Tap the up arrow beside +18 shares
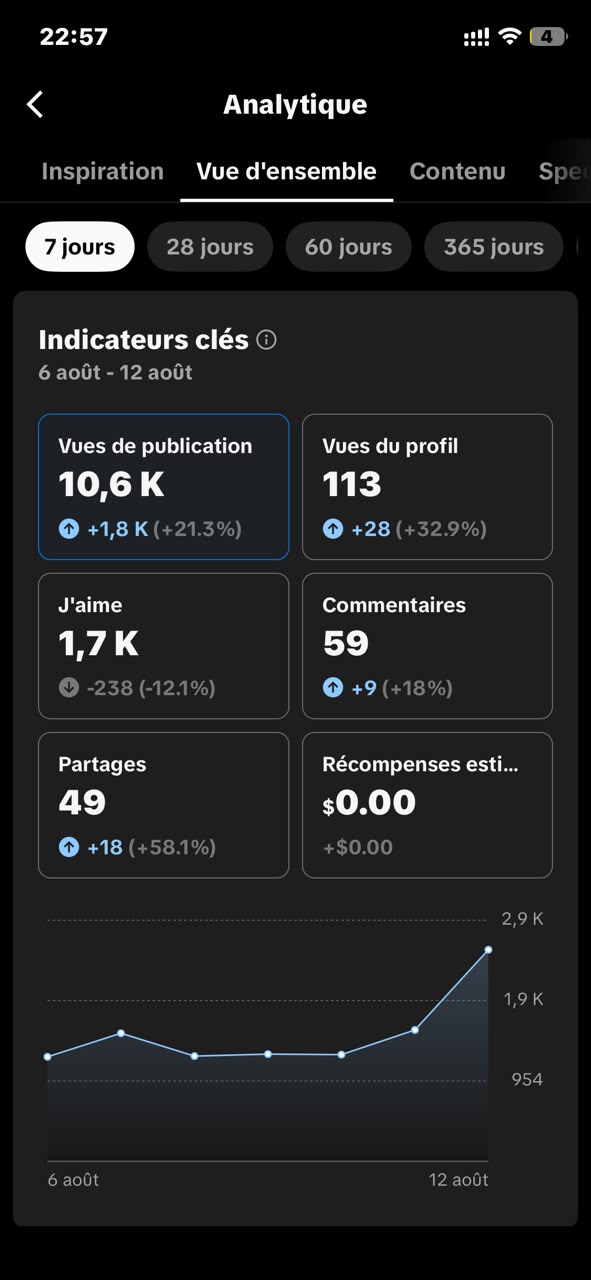 click(68, 847)
